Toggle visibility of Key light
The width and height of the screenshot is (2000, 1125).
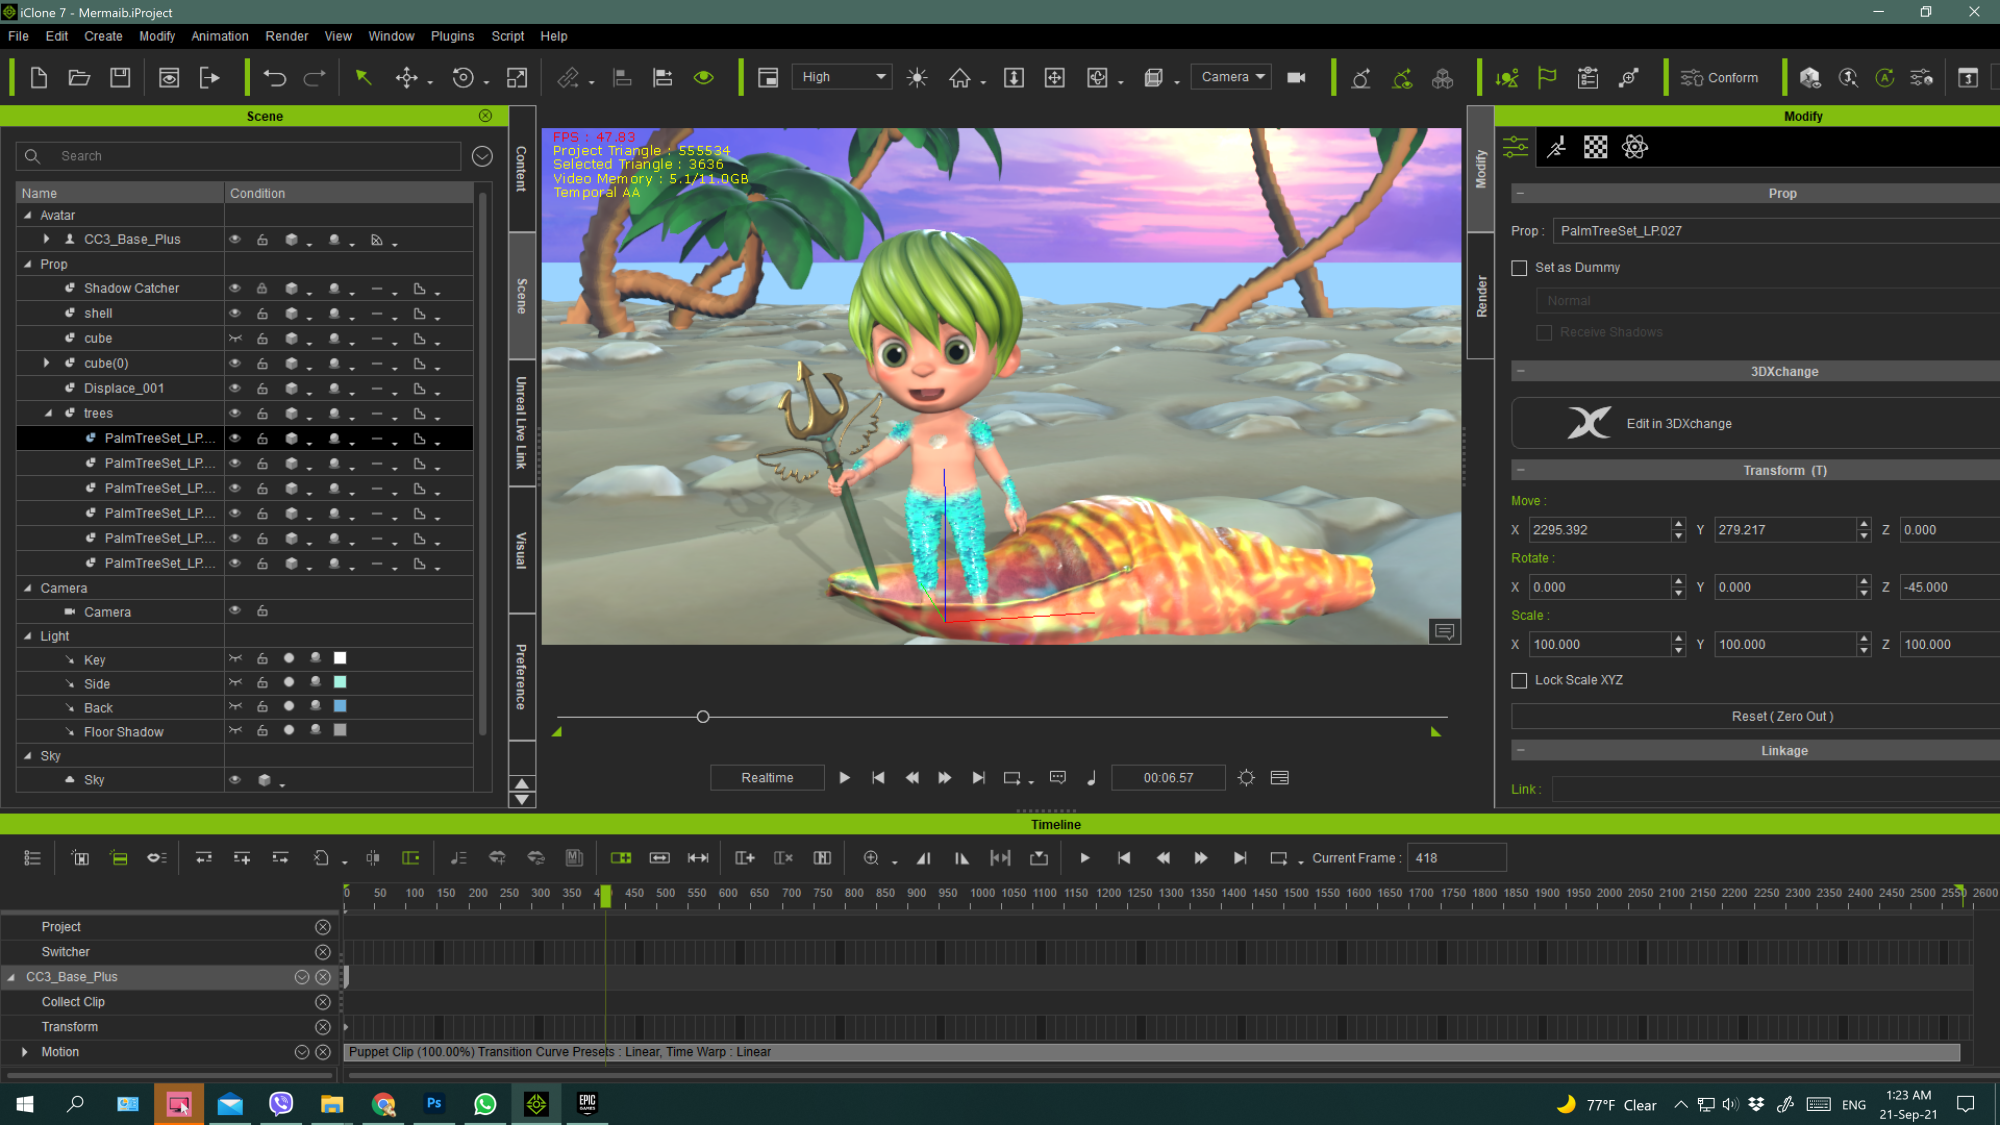235,659
